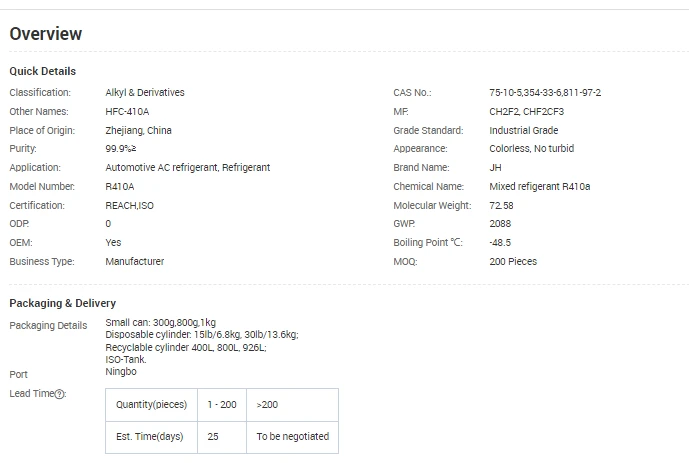Click the Quick Details subheading

point(43,71)
